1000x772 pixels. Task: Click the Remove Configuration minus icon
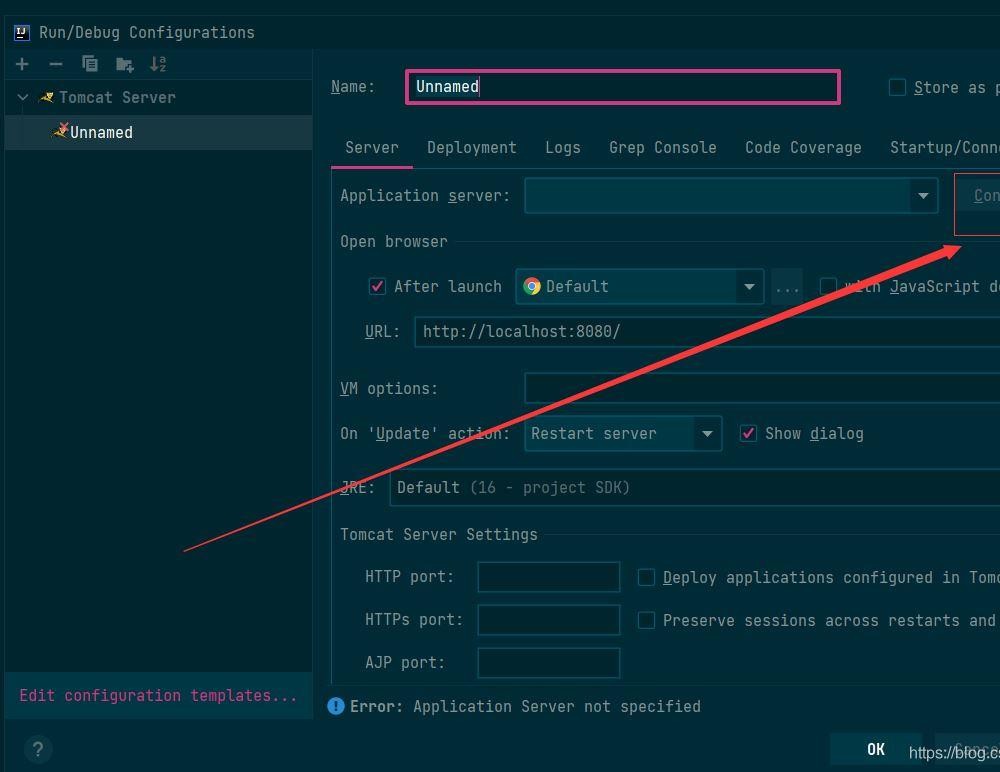(56, 64)
